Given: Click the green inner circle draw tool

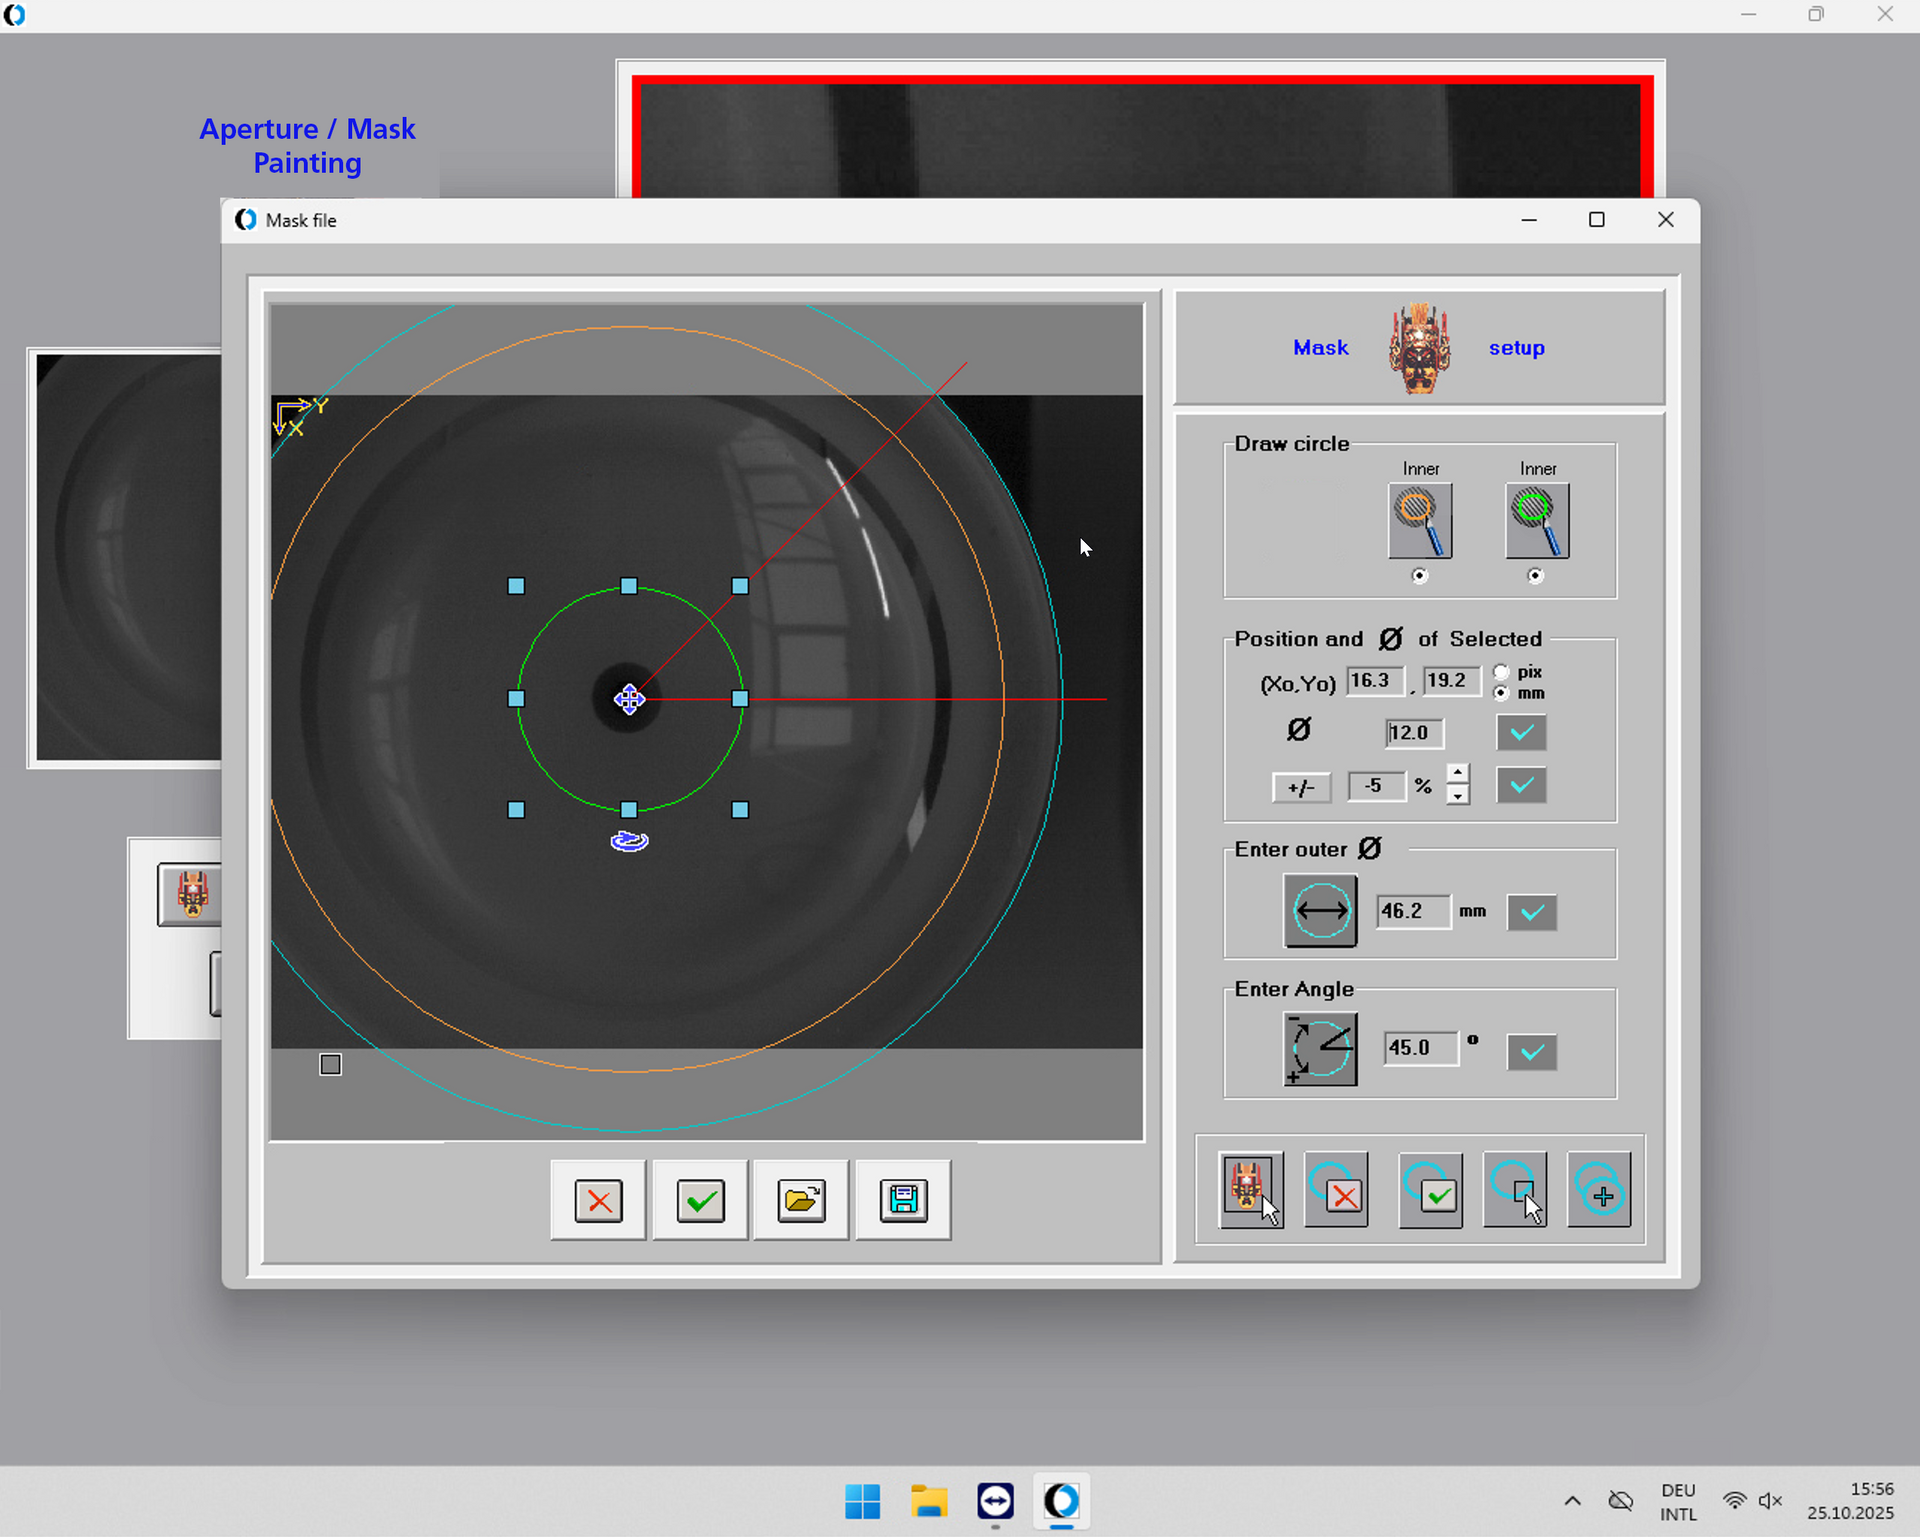Looking at the screenshot, I should click(1537, 521).
